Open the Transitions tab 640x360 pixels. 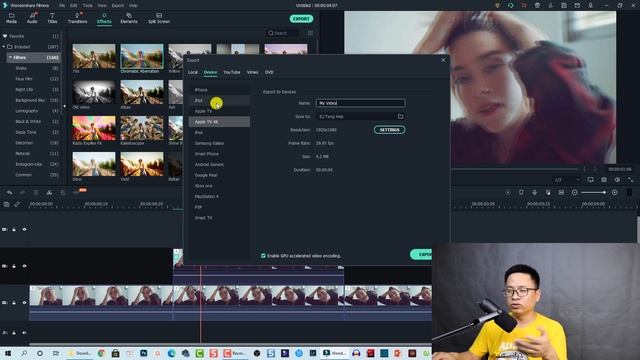(x=77, y=18)
